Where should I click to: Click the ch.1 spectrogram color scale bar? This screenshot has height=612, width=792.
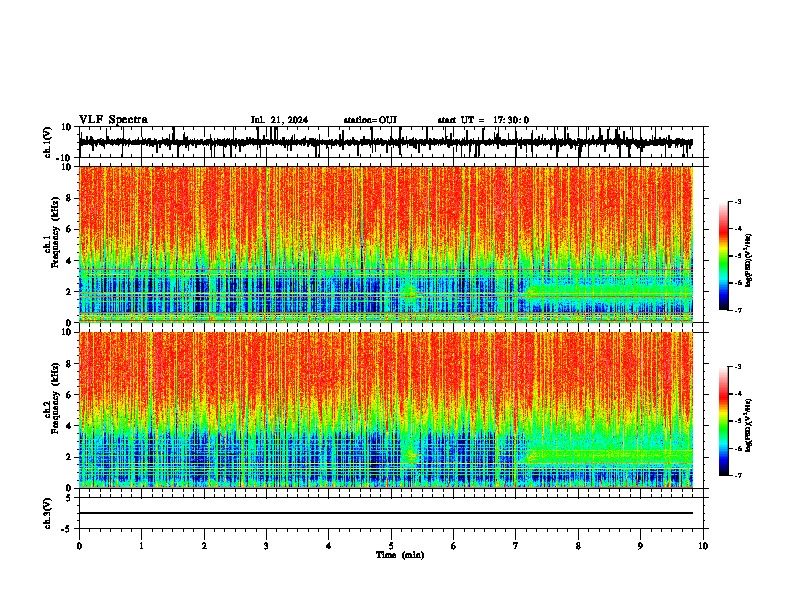click(x=724, y=256)
